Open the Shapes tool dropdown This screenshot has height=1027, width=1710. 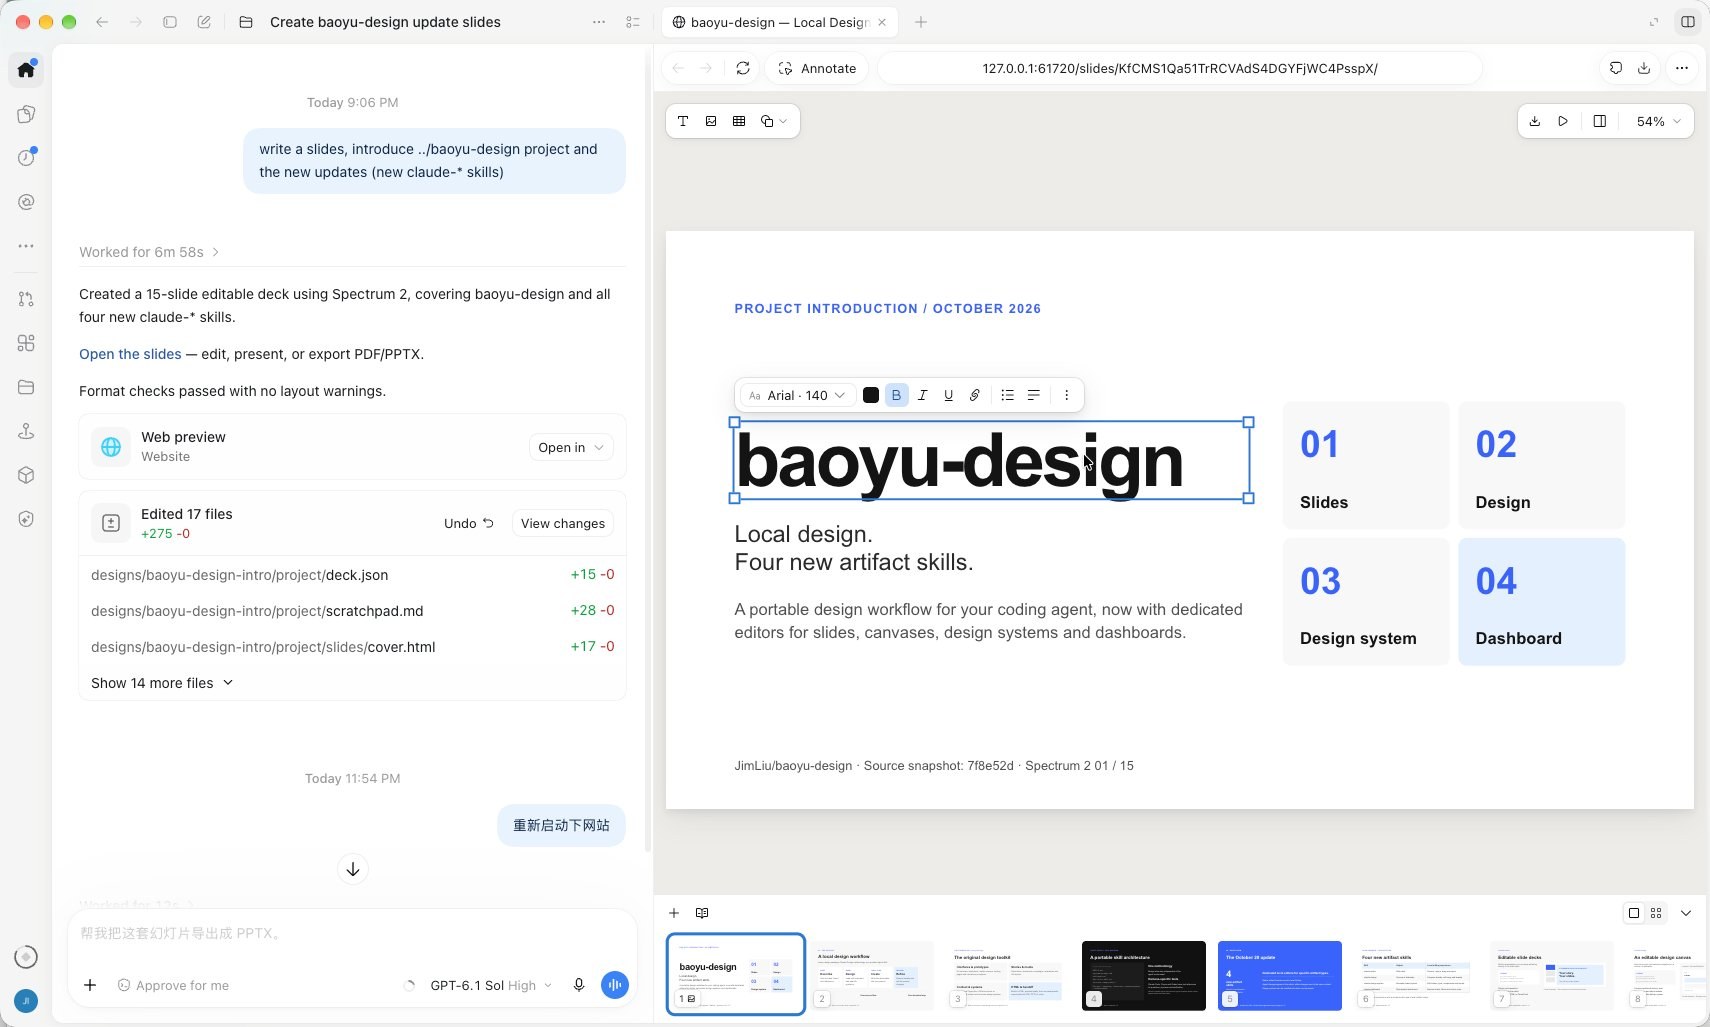coord(774,121)
